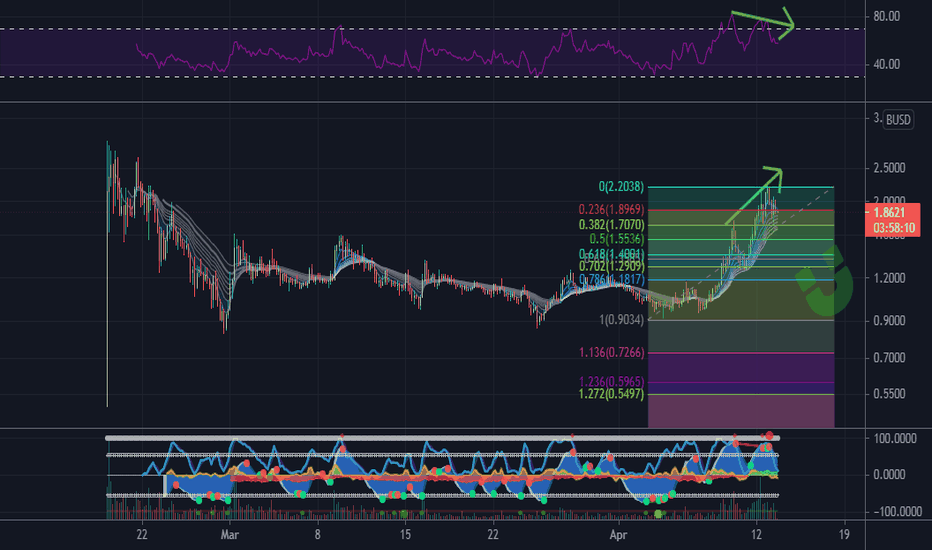
Task: Select Fibonacci level 0.382(1.7070) label
Action: (x=611, y=225)
